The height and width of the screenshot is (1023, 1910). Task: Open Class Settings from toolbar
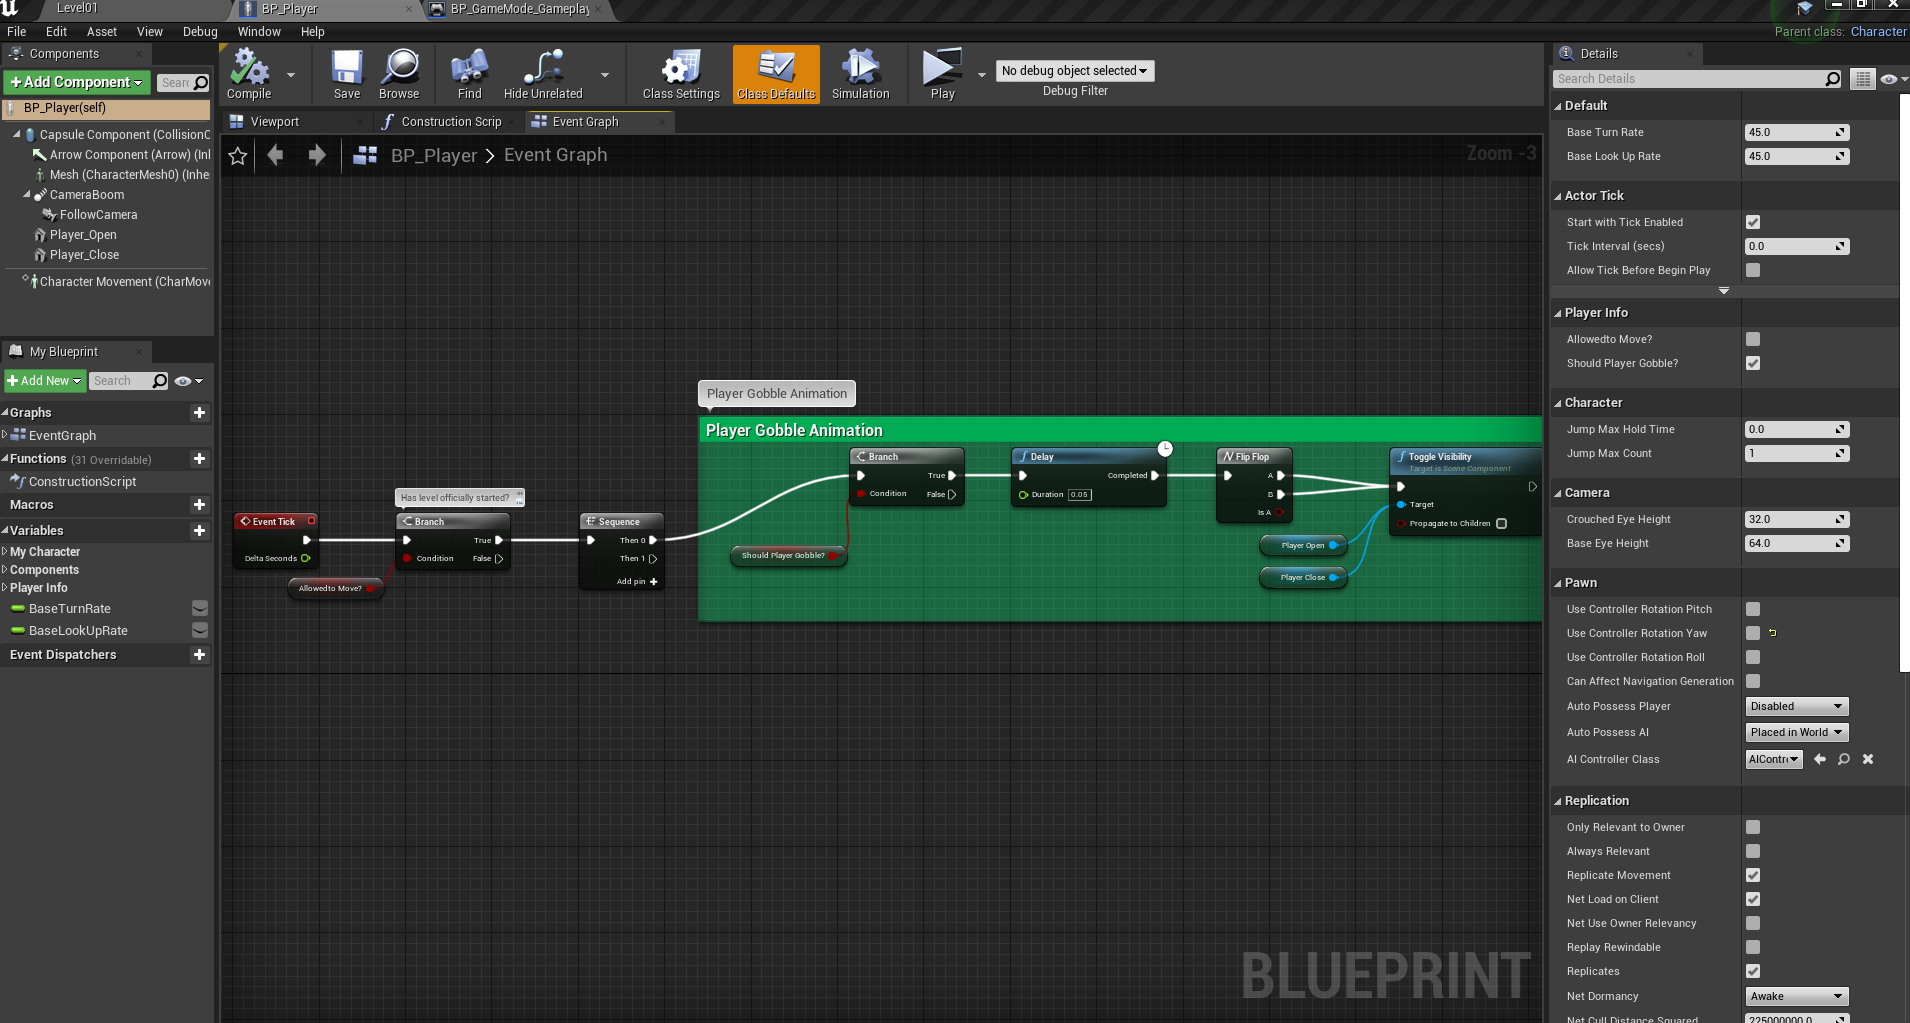(681, 68)
